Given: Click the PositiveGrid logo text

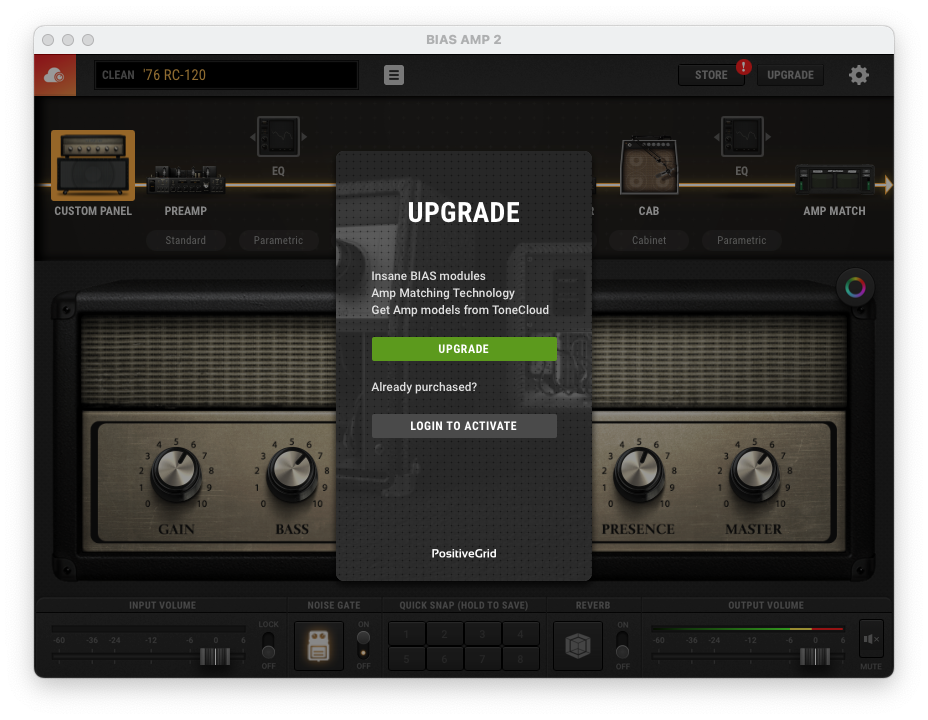Looking at the screenshot, I should [x=464, y=553].
